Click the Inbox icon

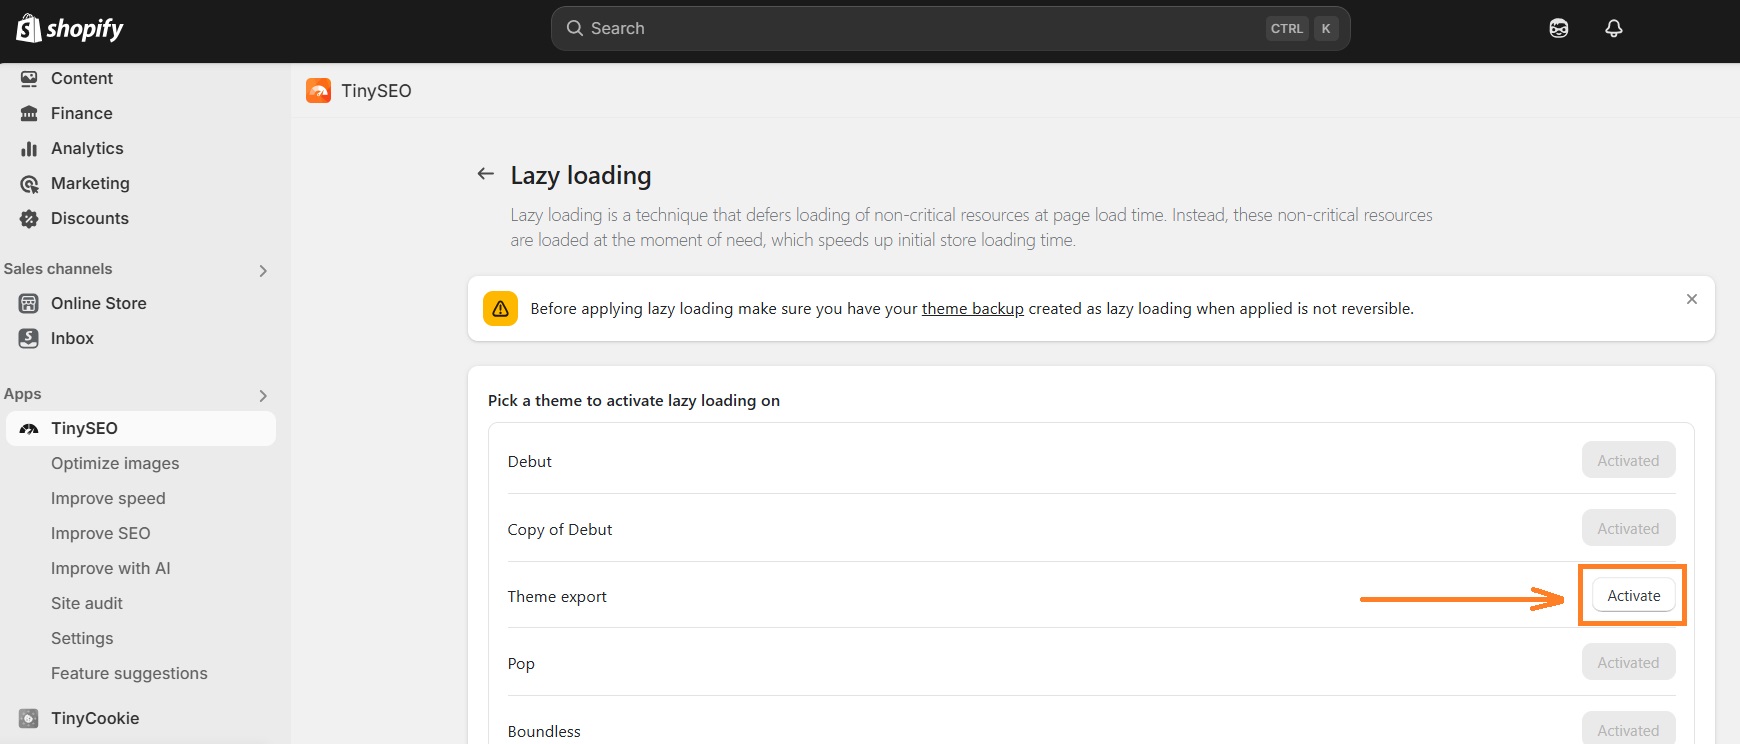click(29, 338)
